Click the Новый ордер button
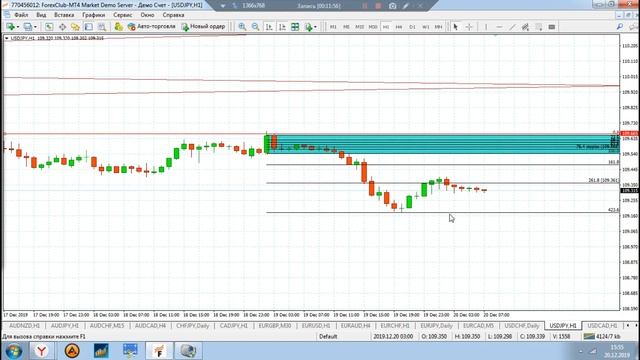This screenshot has height=360, width=640. (203, 27)
